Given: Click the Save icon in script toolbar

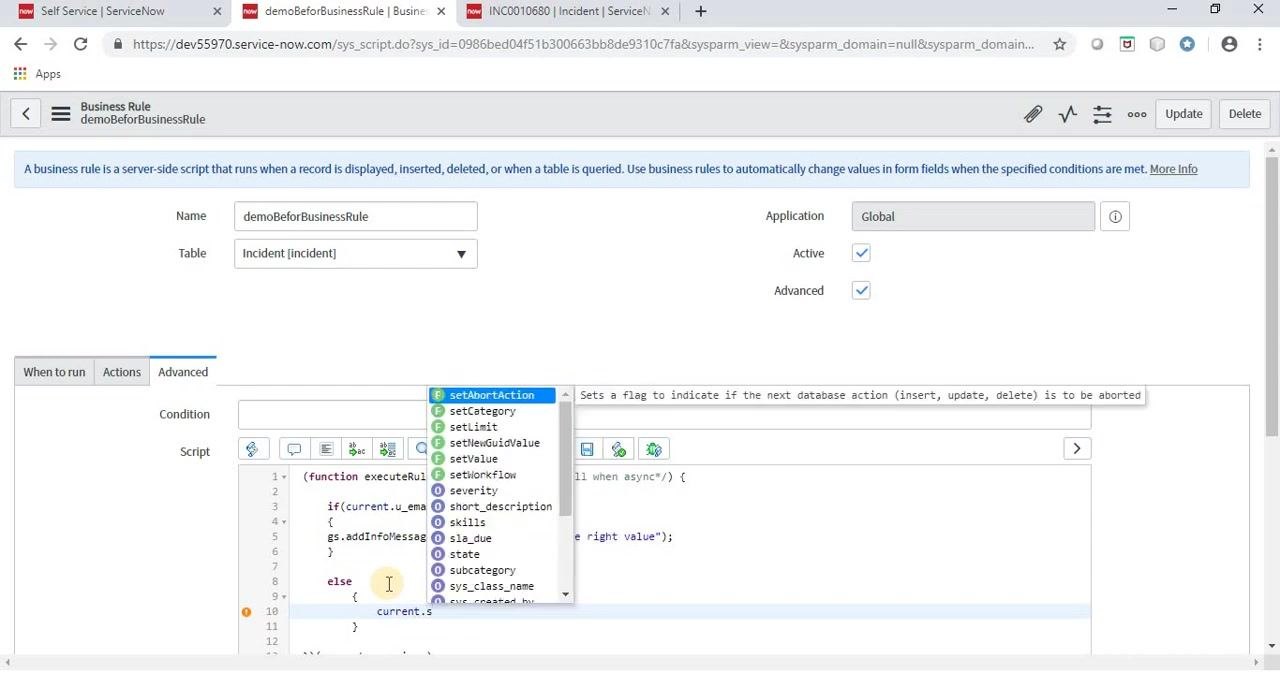Looking at the screenshot, I should pyautogui.click(x=587, y=449).
